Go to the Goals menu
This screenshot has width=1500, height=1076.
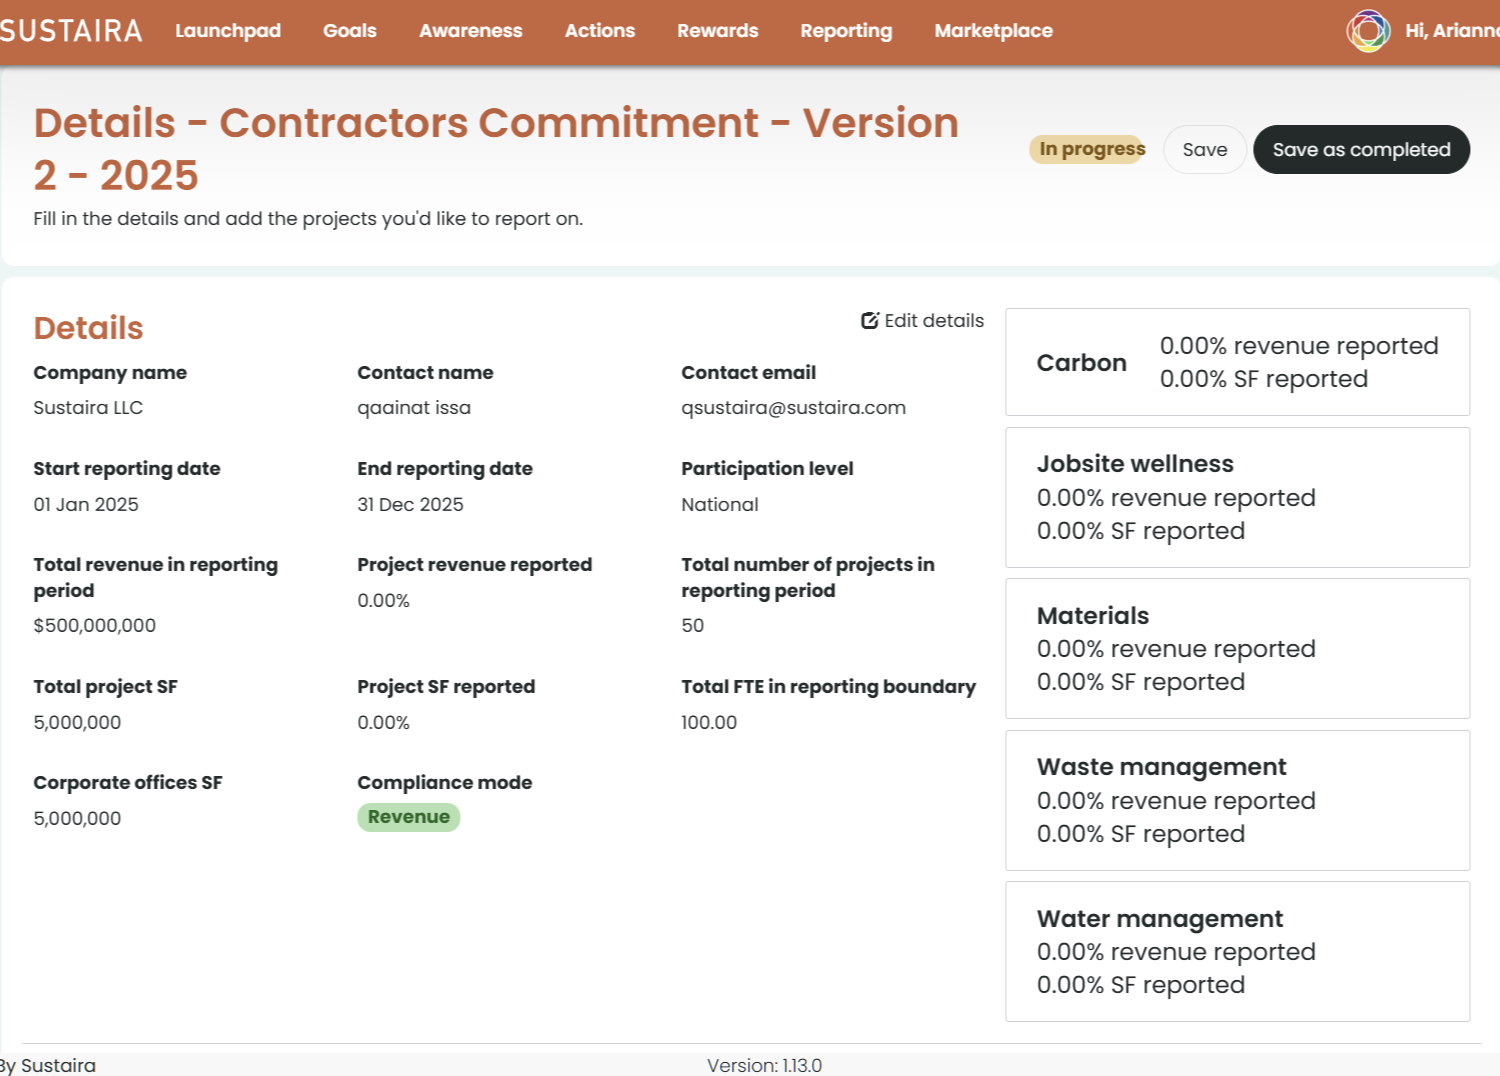point(350,31)
